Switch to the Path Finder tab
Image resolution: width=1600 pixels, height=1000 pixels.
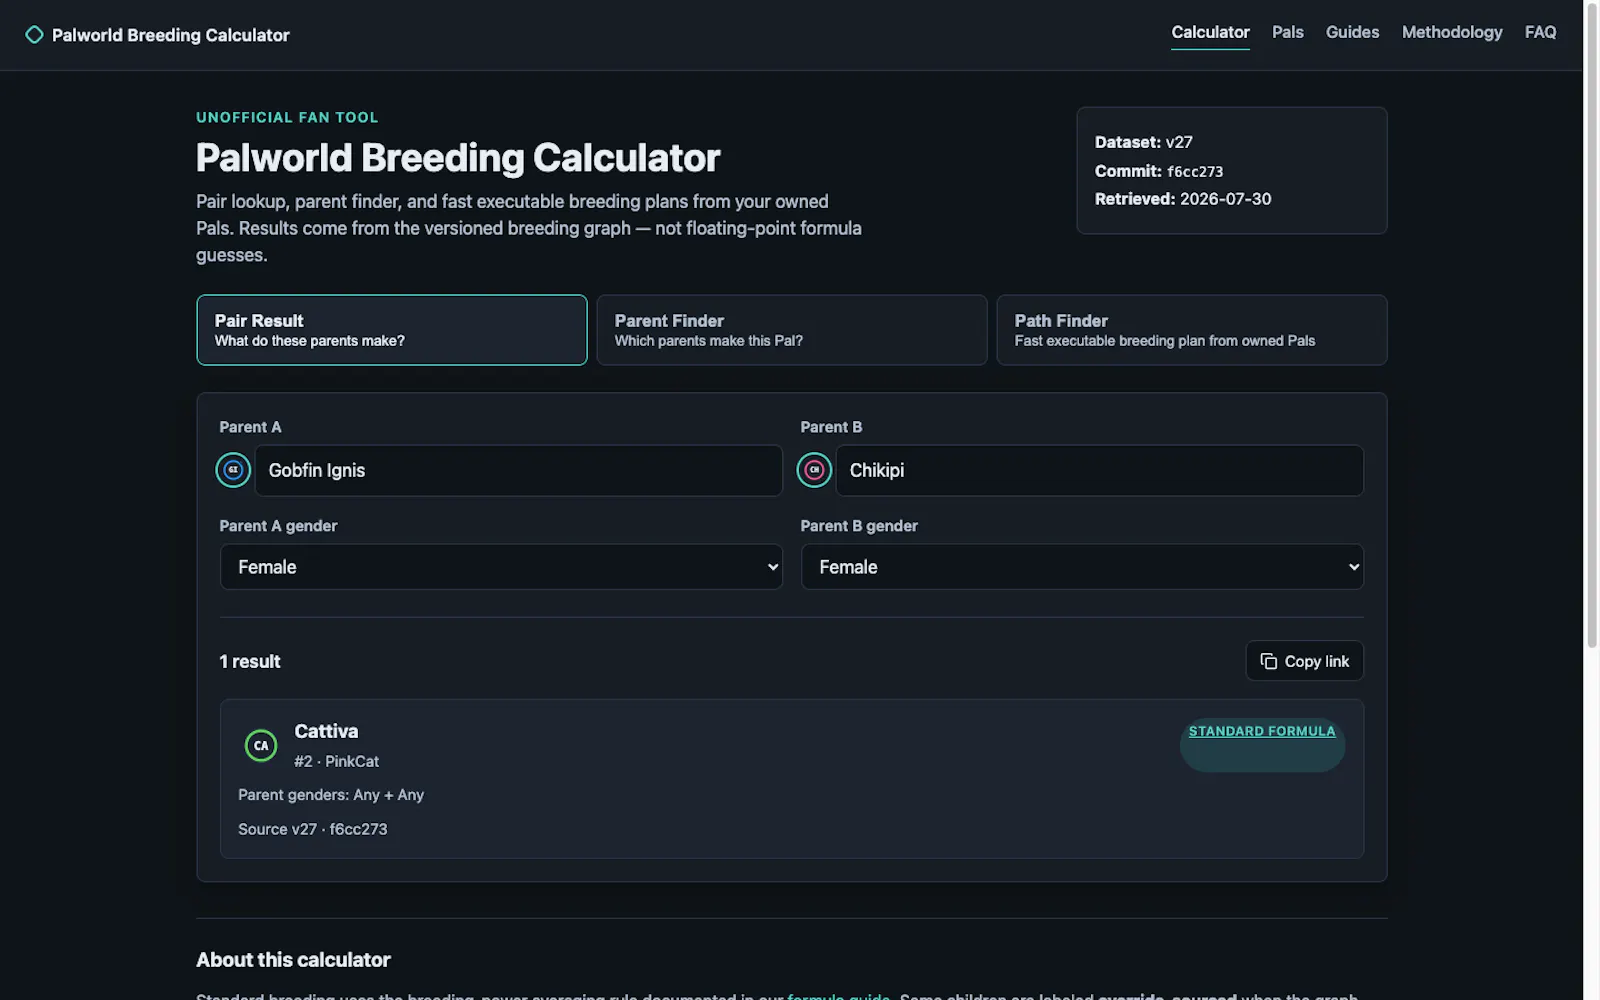(1192, 330)
